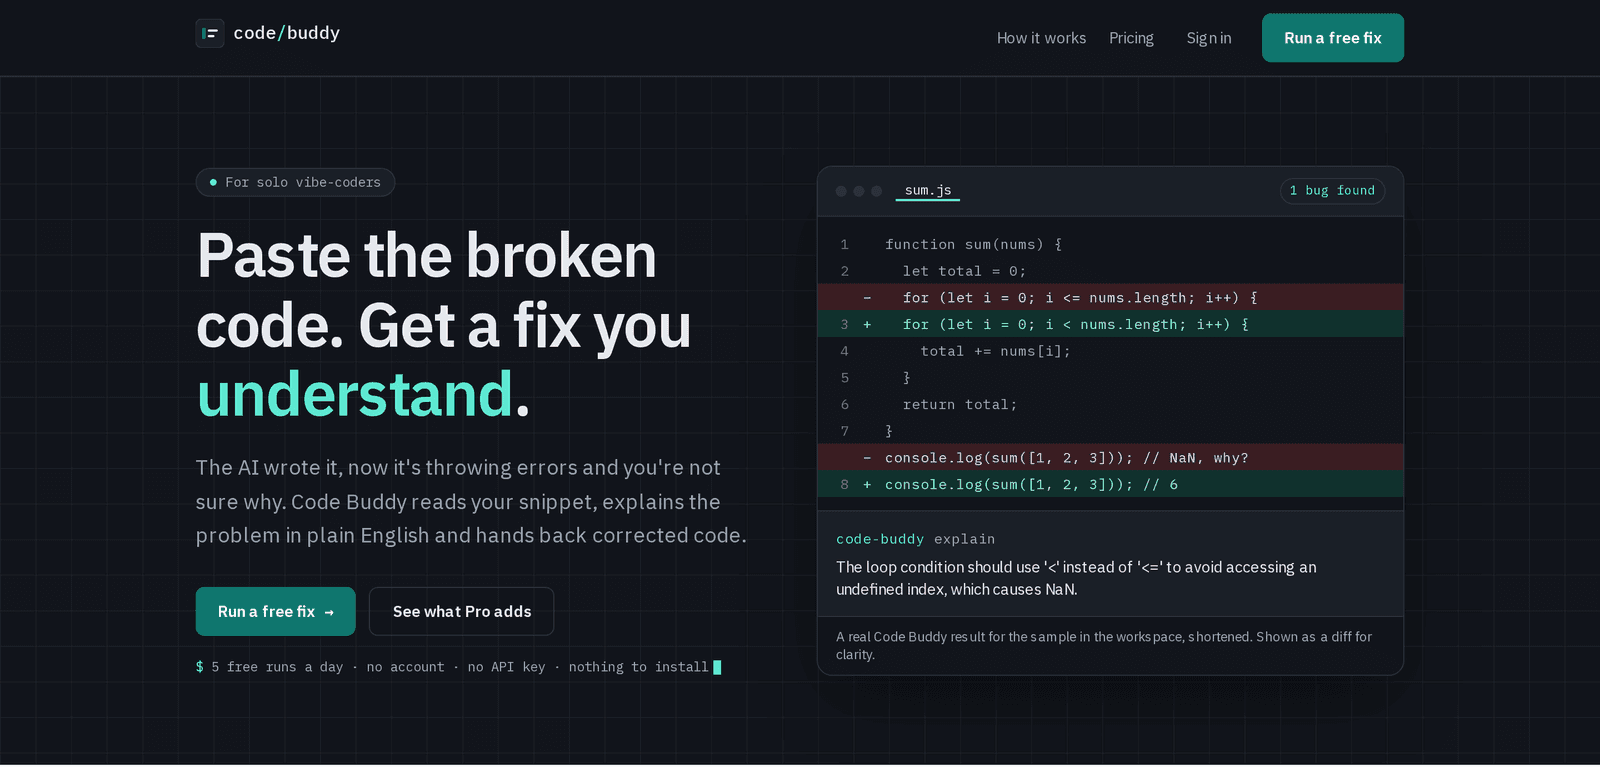Screen dimensions: 1600x767
Task: Open See what Pro adds
Action: pyautogui.click(x=462, y=611)
